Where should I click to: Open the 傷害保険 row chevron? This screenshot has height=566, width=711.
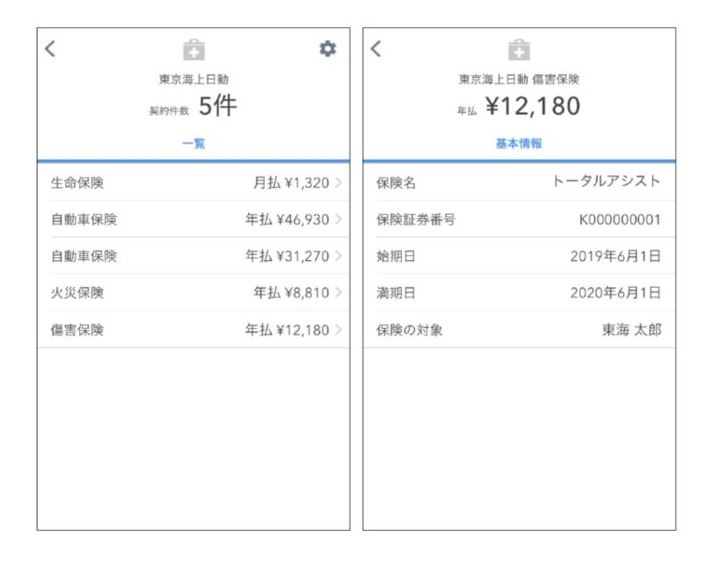[x=338, y=330]
